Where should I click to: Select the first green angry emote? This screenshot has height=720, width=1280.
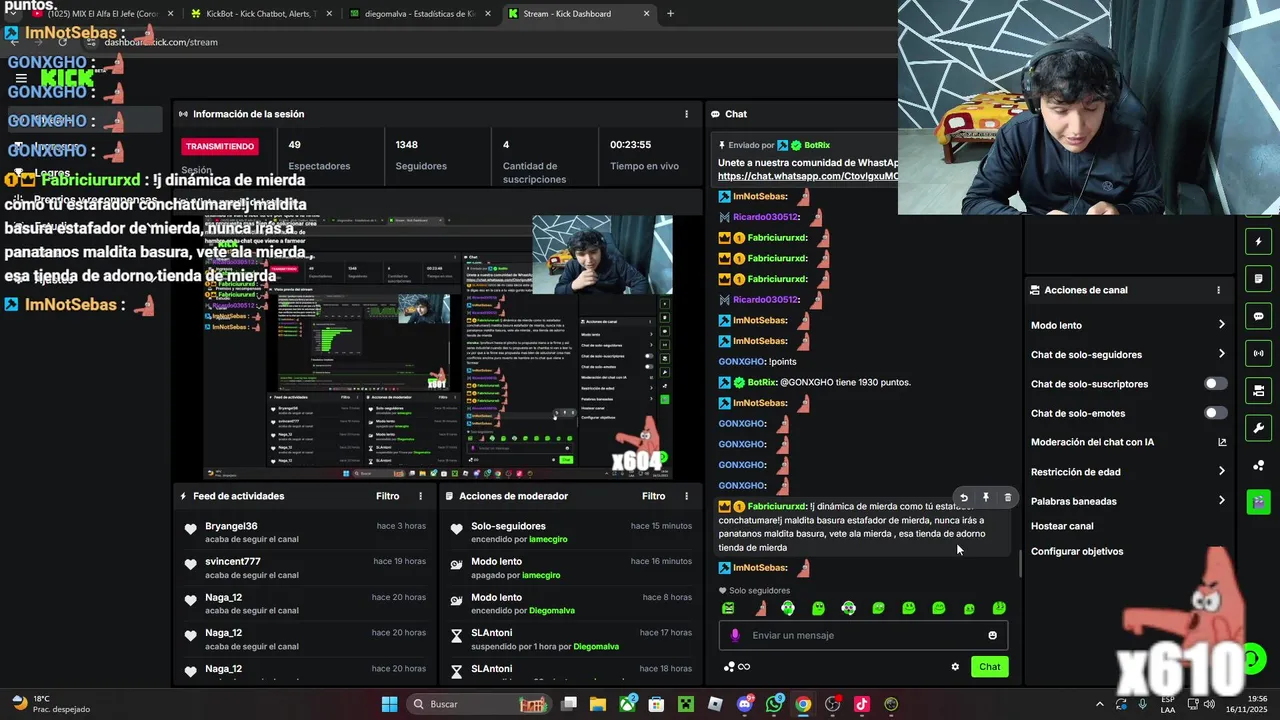[728, 608]
